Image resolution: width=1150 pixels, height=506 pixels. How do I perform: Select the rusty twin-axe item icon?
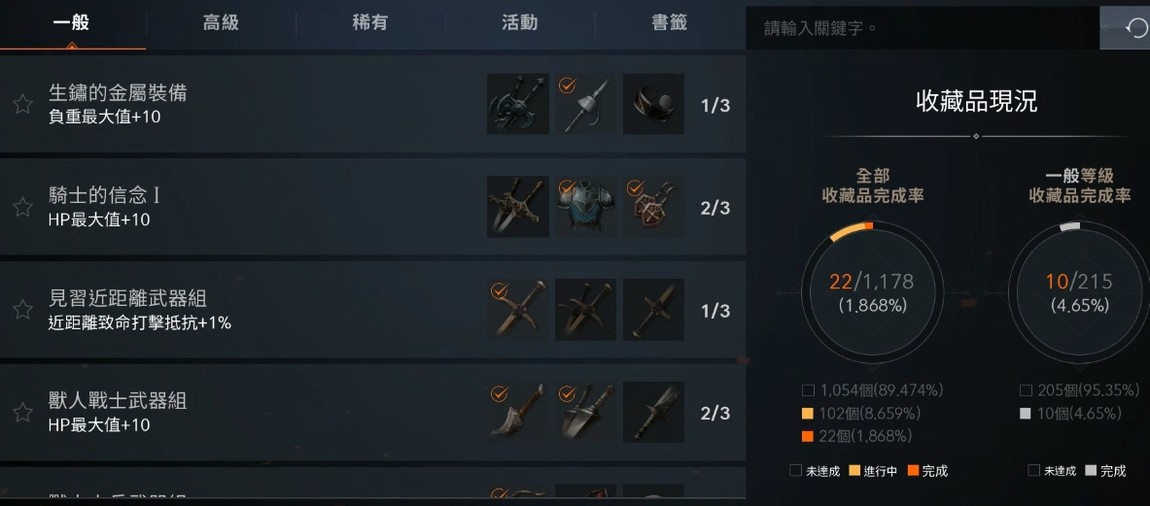(x=518, y=104)
